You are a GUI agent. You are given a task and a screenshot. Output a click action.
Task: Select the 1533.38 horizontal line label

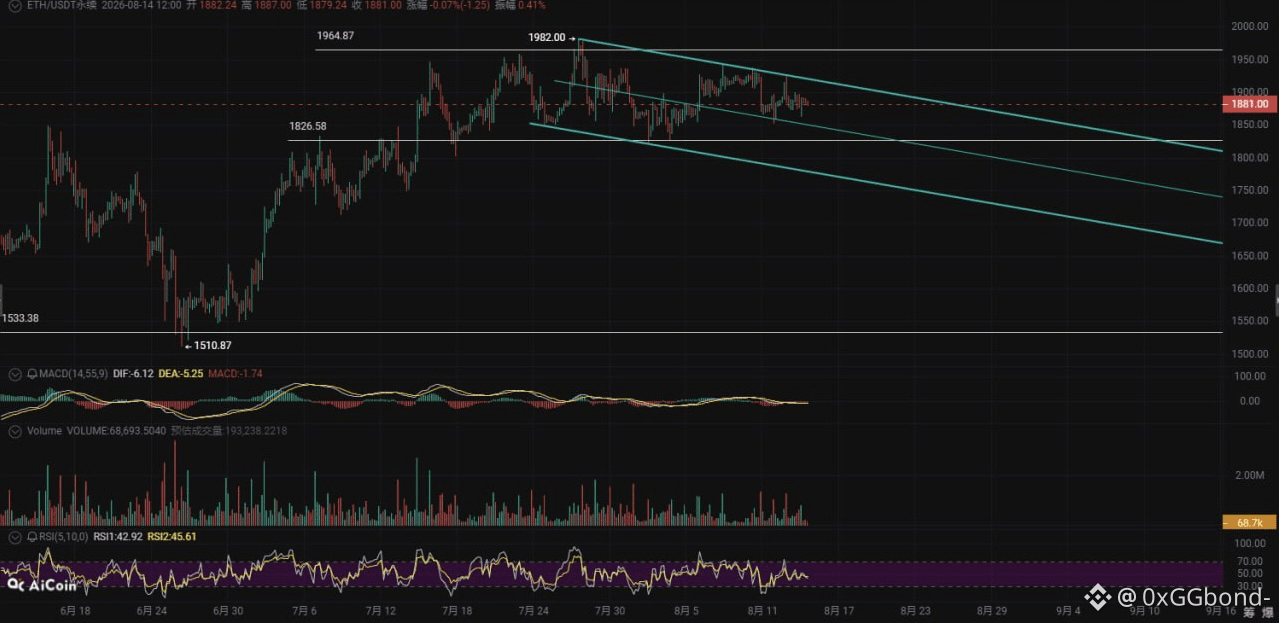click(20, 318)
